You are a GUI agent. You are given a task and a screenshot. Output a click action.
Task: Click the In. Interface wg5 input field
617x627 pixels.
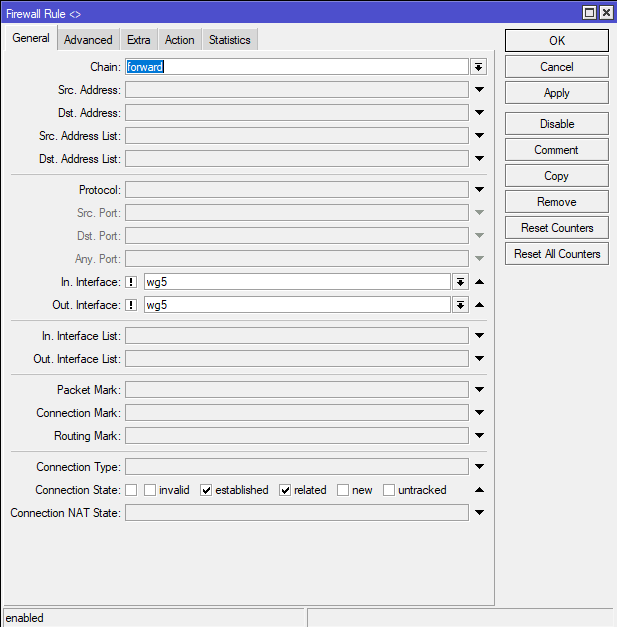(297, 282)
